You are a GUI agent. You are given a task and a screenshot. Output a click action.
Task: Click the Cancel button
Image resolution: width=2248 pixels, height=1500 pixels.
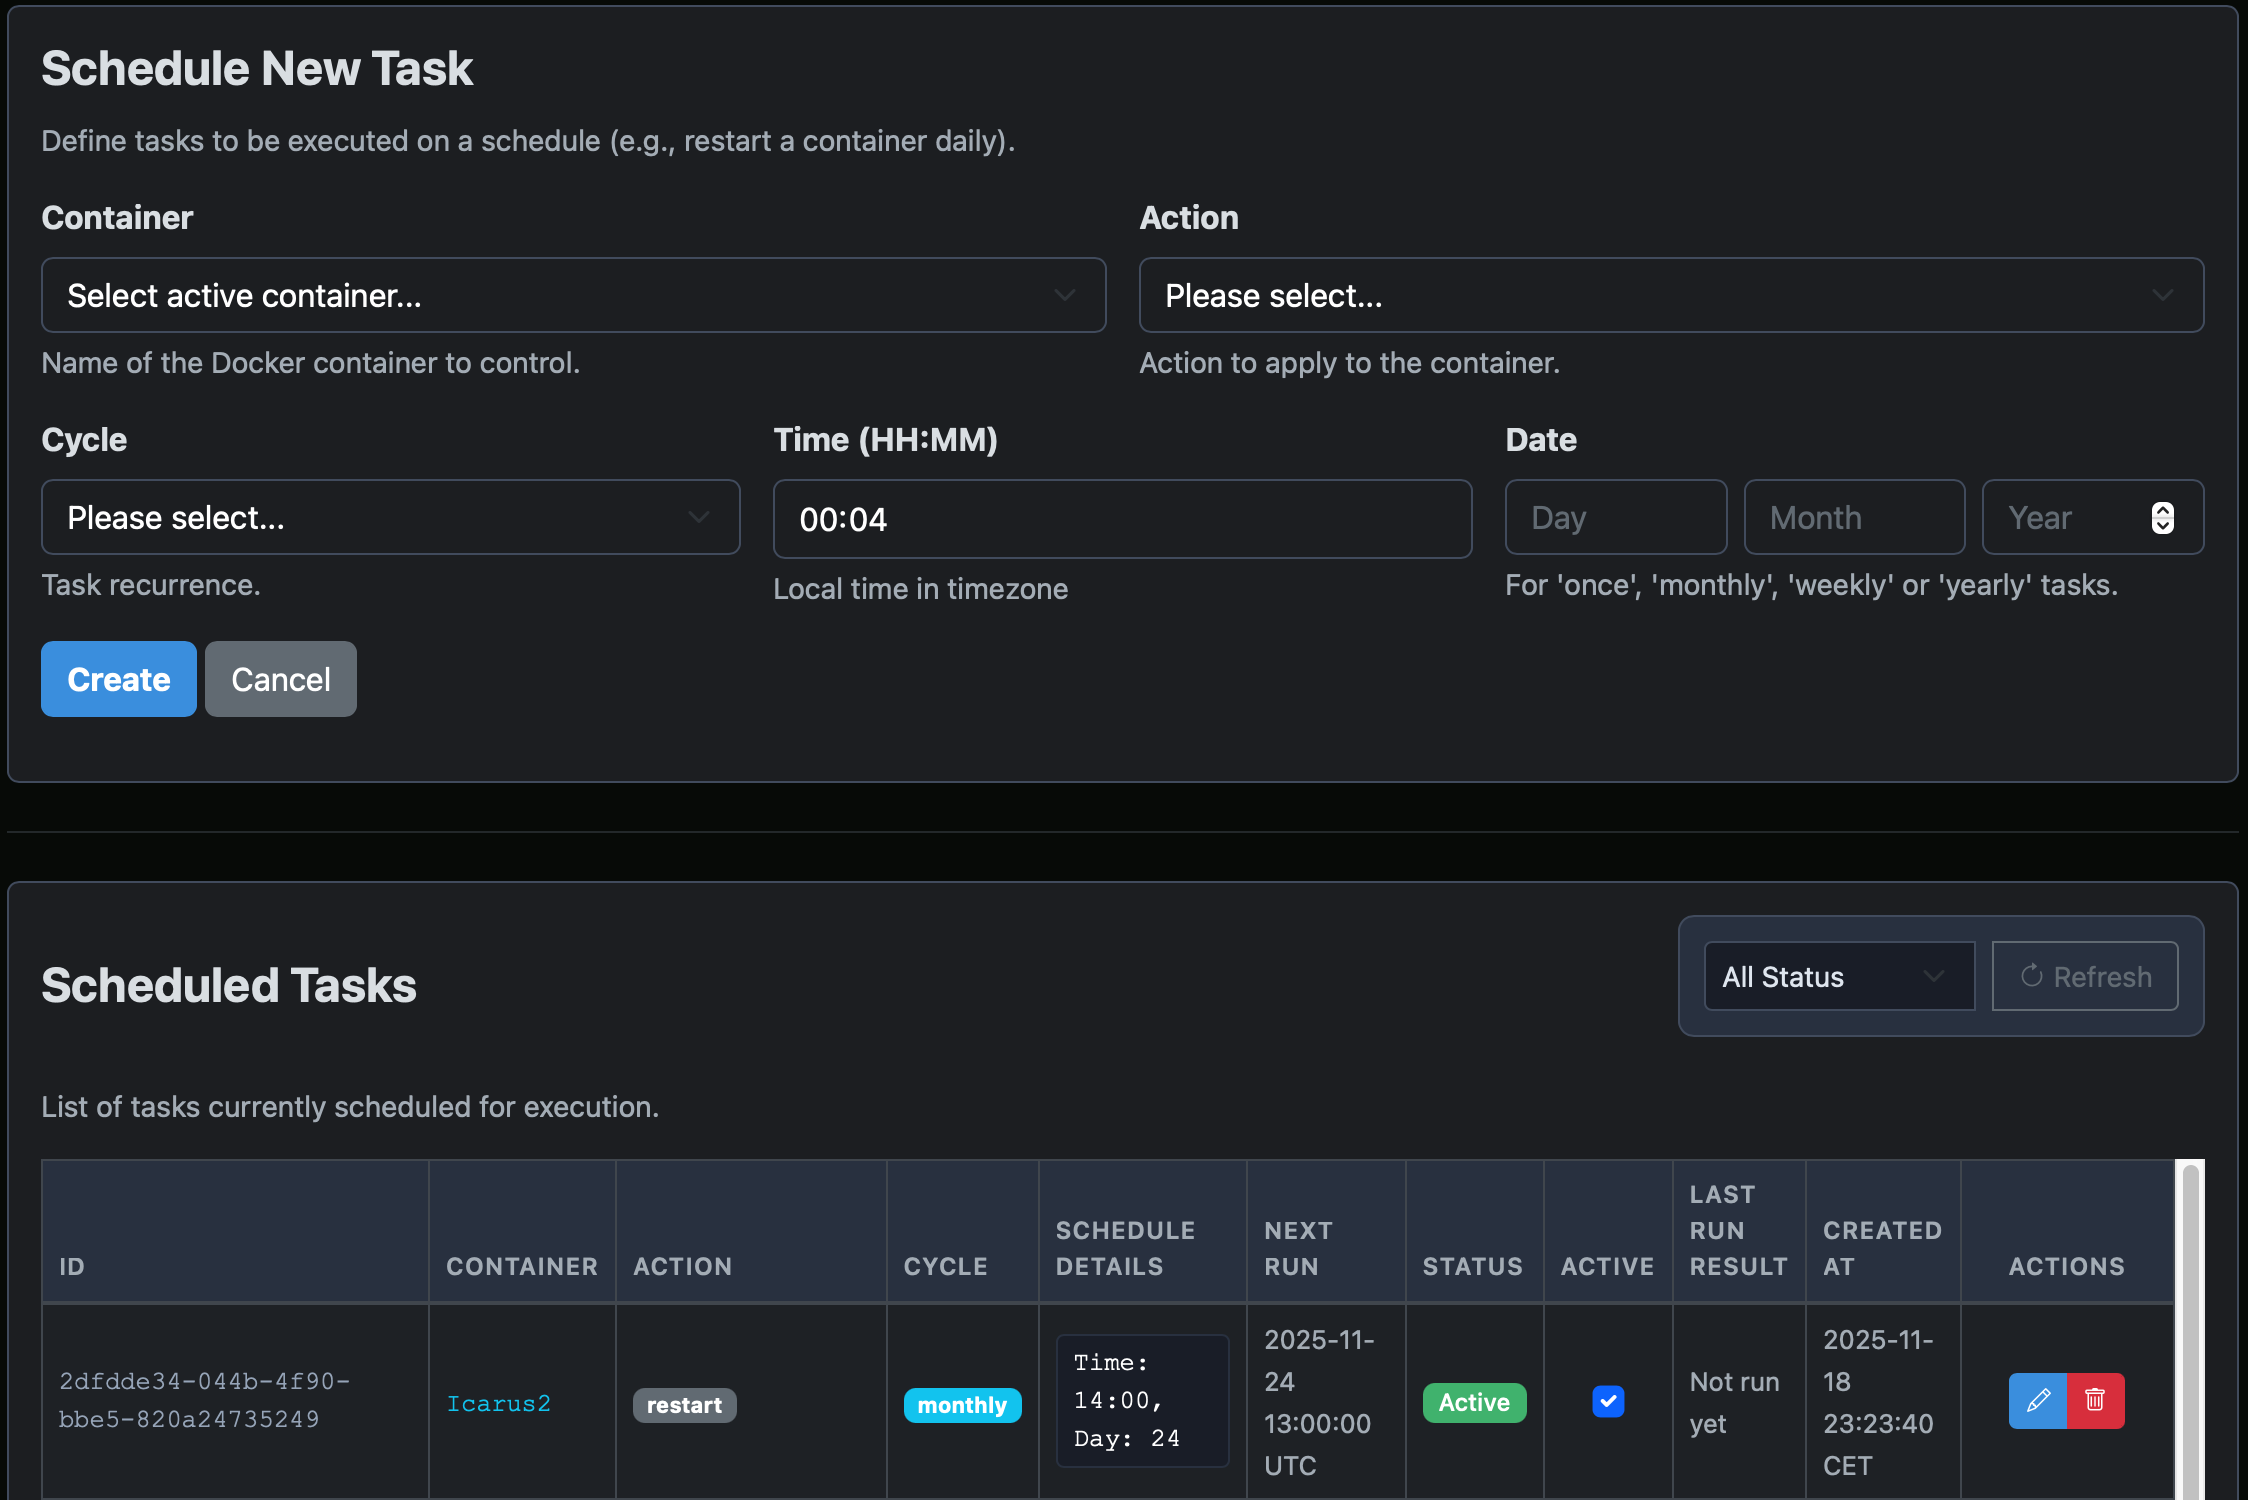tap(280, 679)
